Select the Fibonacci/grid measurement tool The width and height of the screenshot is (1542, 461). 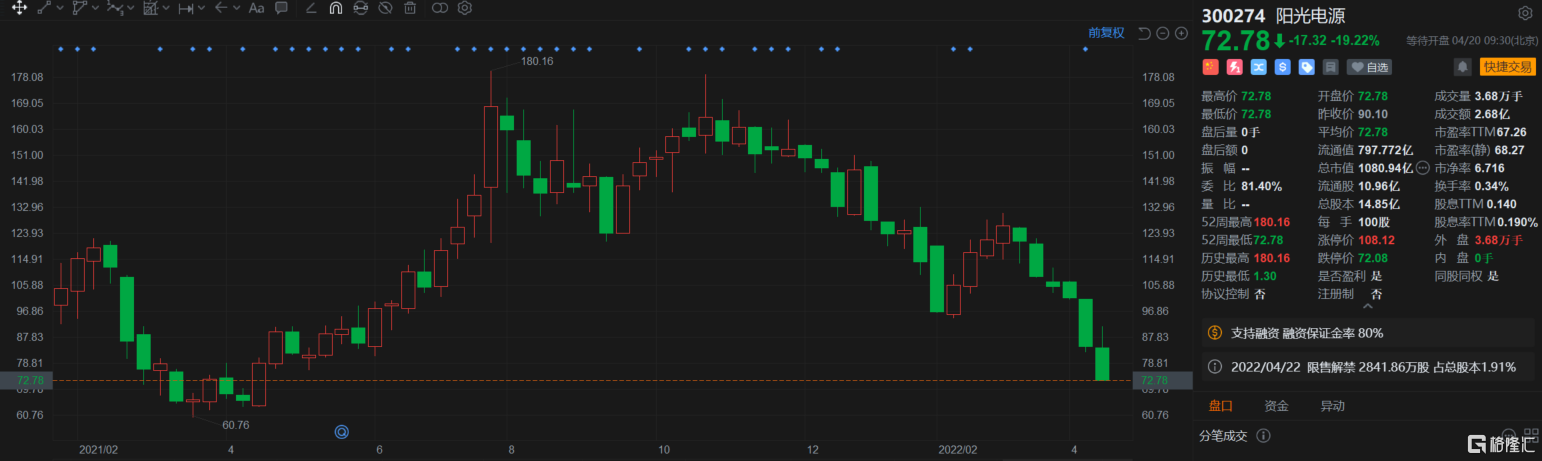point(150,8)
